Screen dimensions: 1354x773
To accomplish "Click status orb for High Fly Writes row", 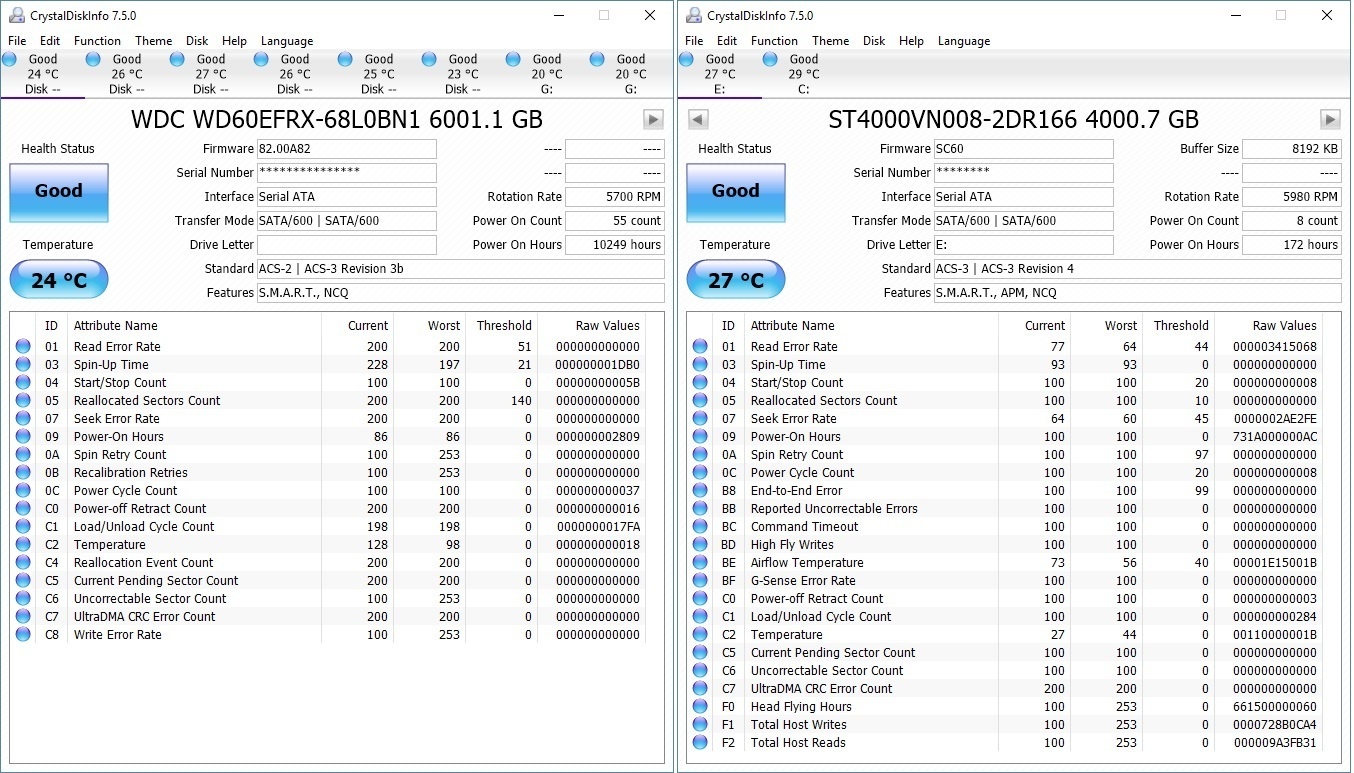I will (700, 545).
